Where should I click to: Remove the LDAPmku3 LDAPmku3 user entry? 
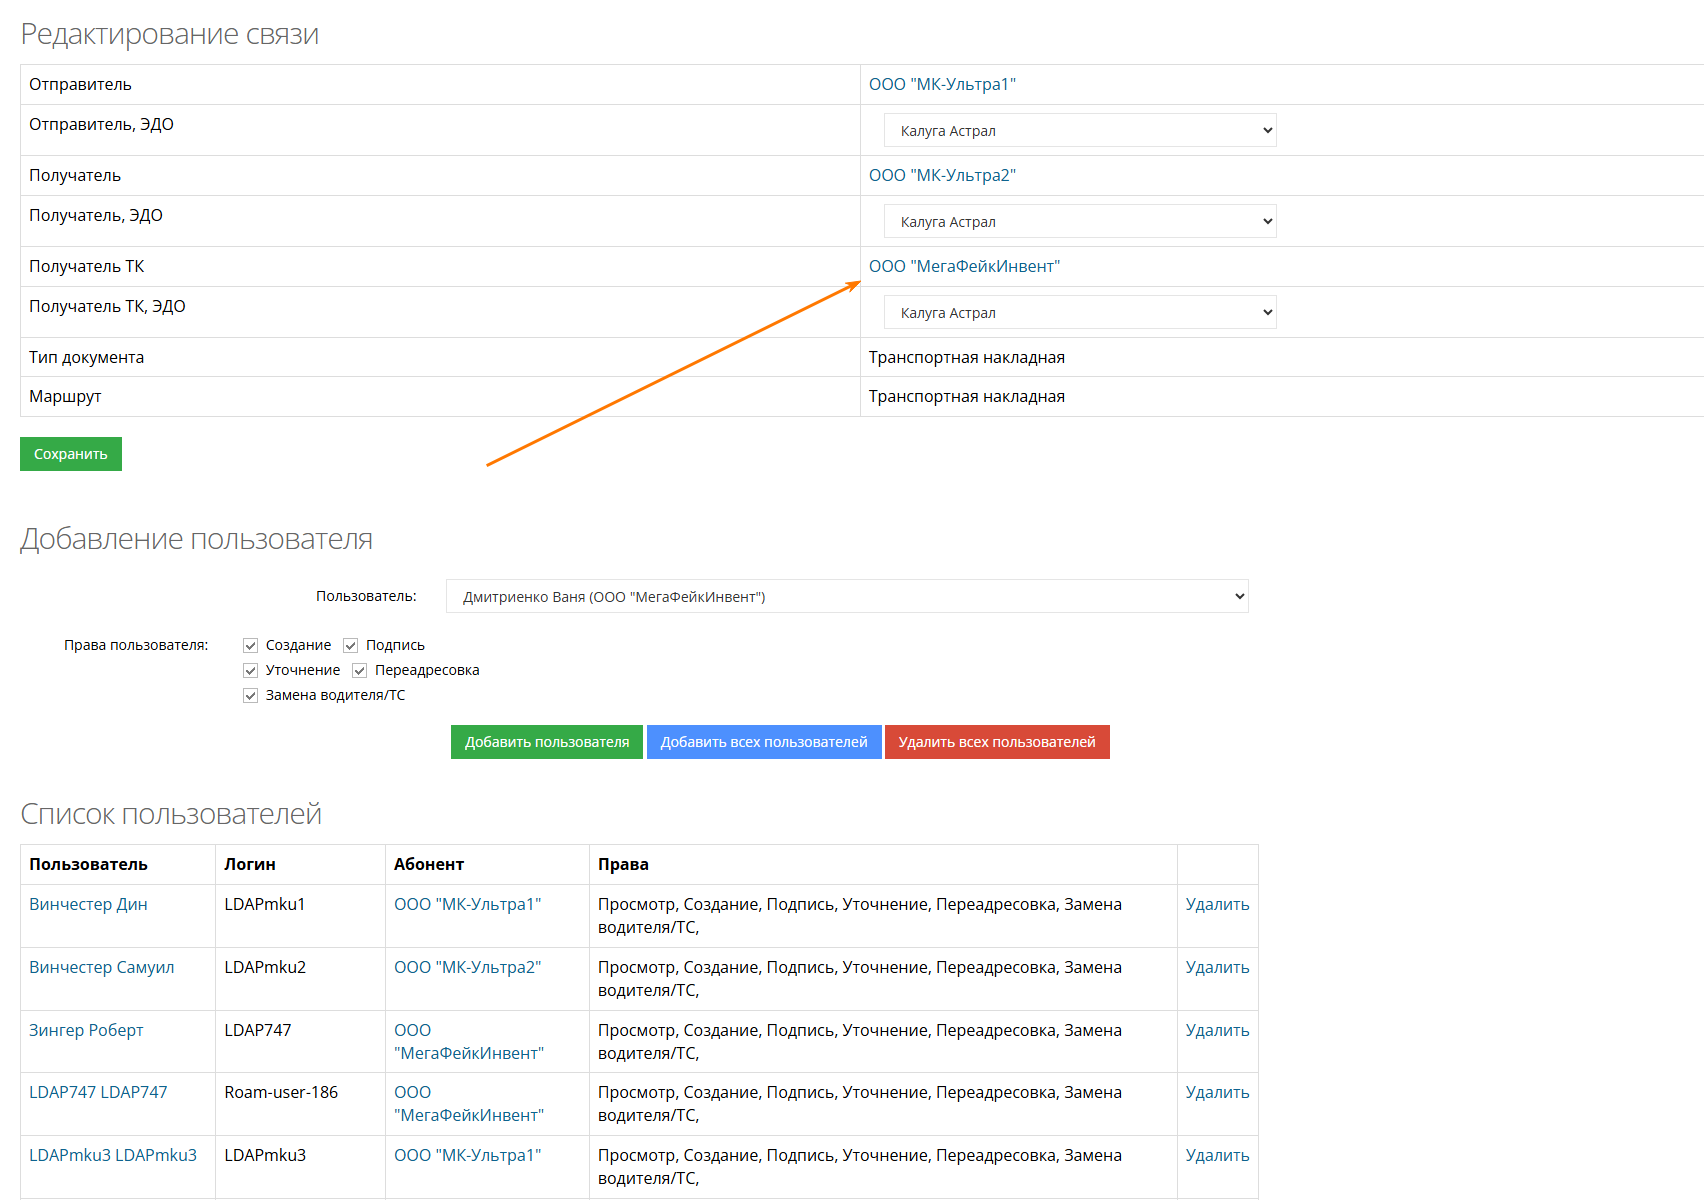click(x=1217, y=1156)
